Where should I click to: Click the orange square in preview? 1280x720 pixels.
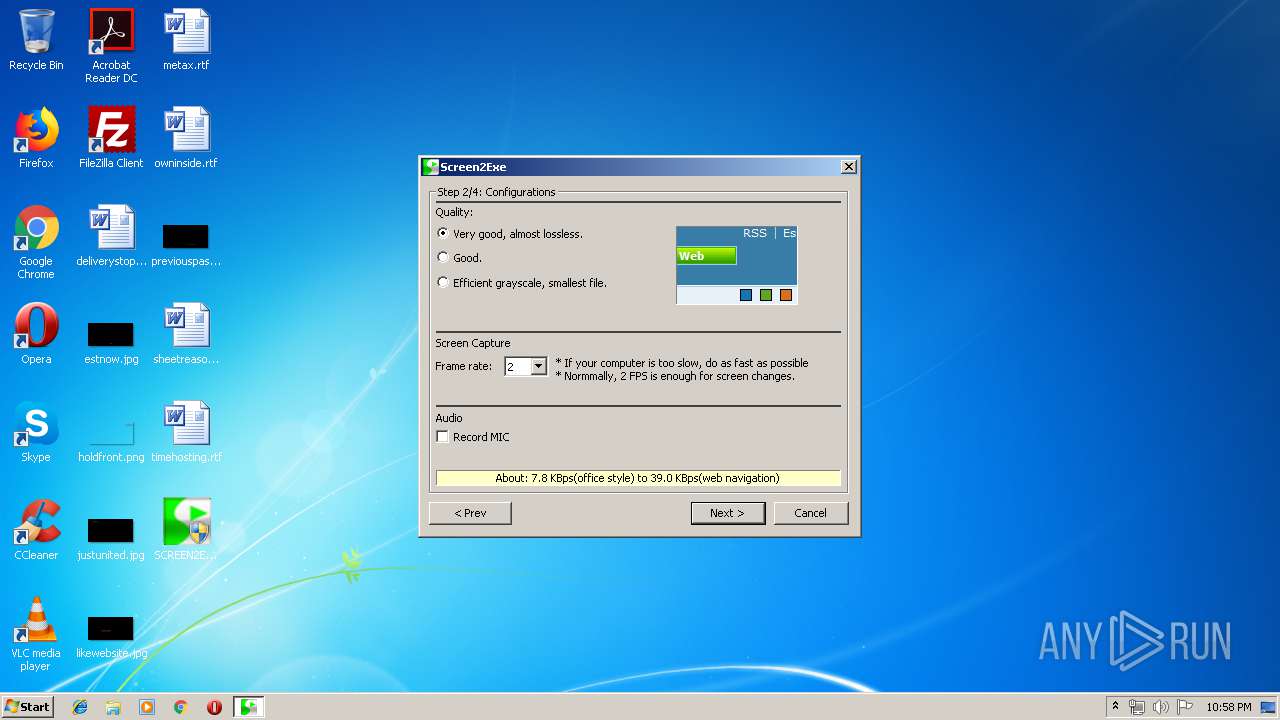pyautogui.click(x=786, y=295)
